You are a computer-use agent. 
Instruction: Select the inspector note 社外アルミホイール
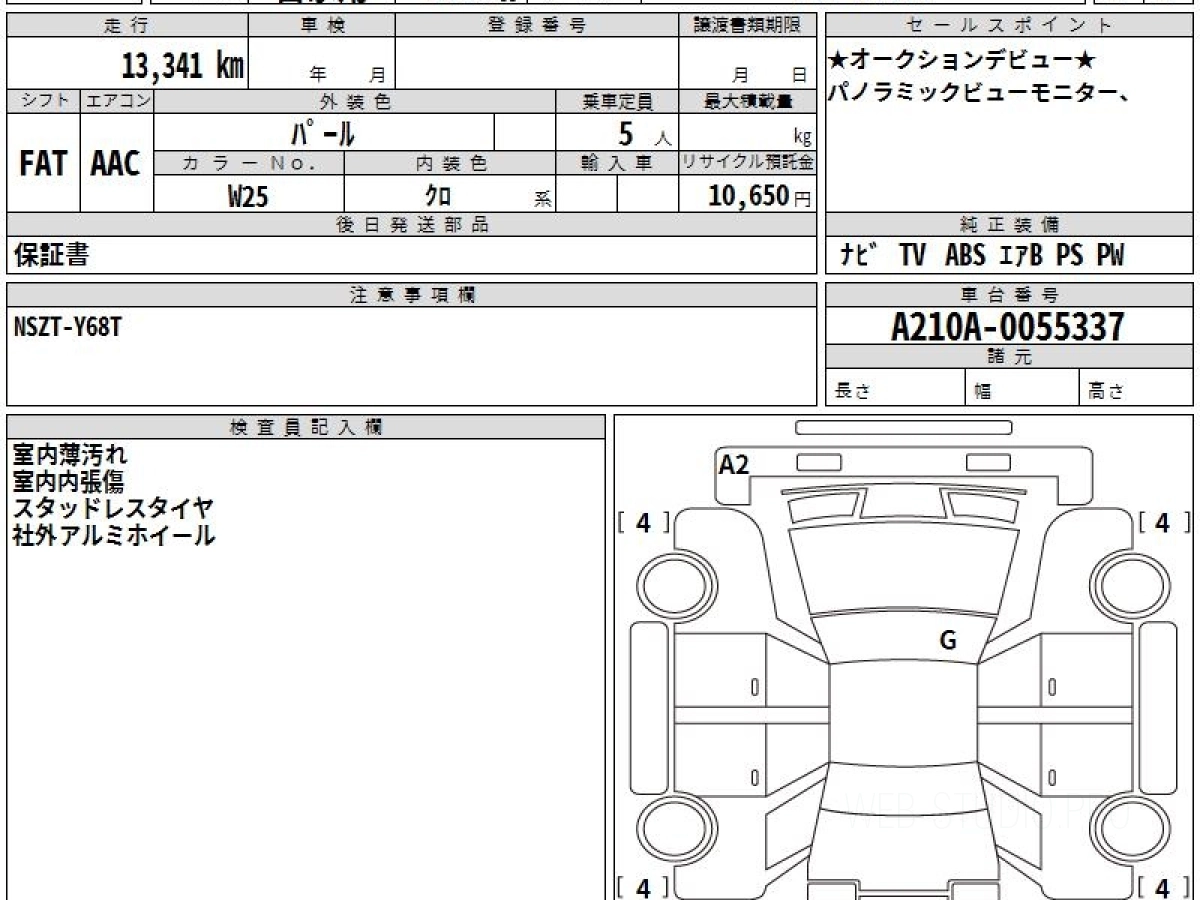(114, 535)
